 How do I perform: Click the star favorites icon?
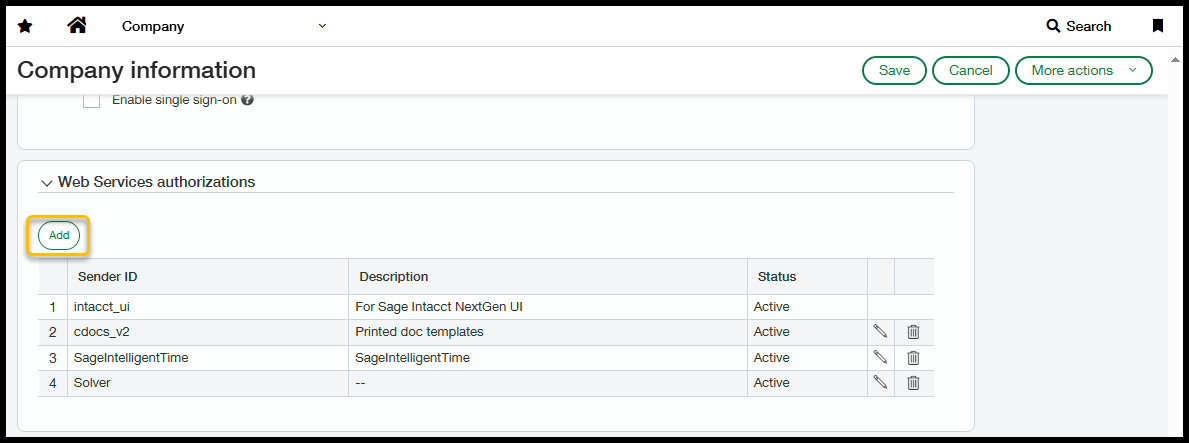pos(25,26)
